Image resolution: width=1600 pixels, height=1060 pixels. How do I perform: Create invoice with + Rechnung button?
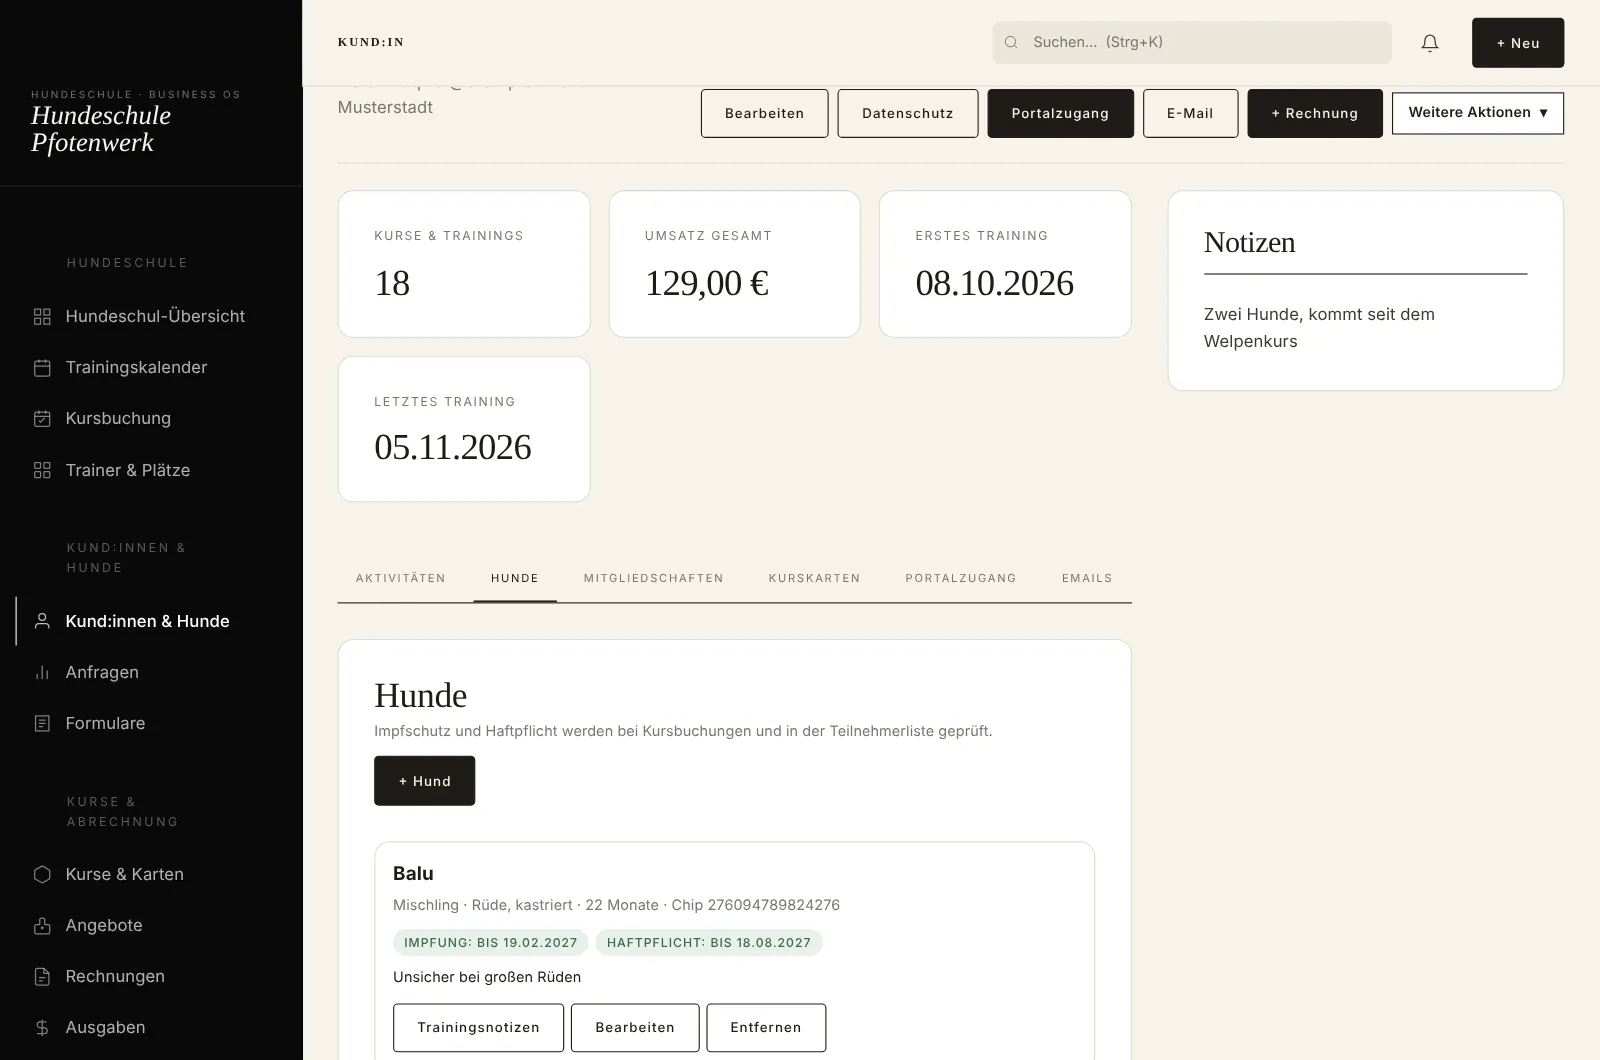point(1315,113)
